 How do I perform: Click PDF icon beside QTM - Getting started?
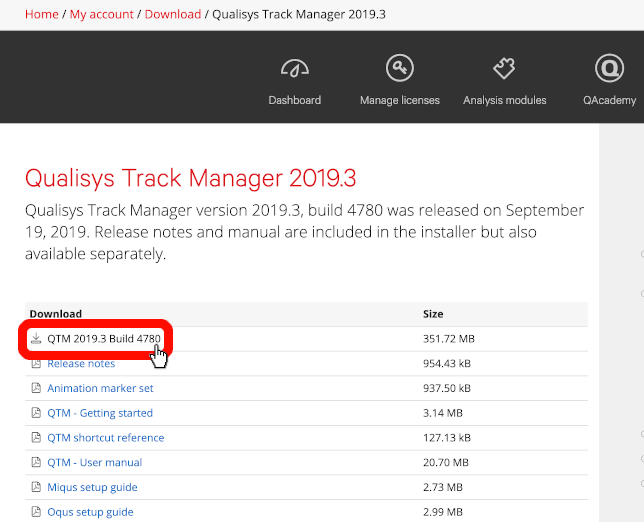(36, 413)
